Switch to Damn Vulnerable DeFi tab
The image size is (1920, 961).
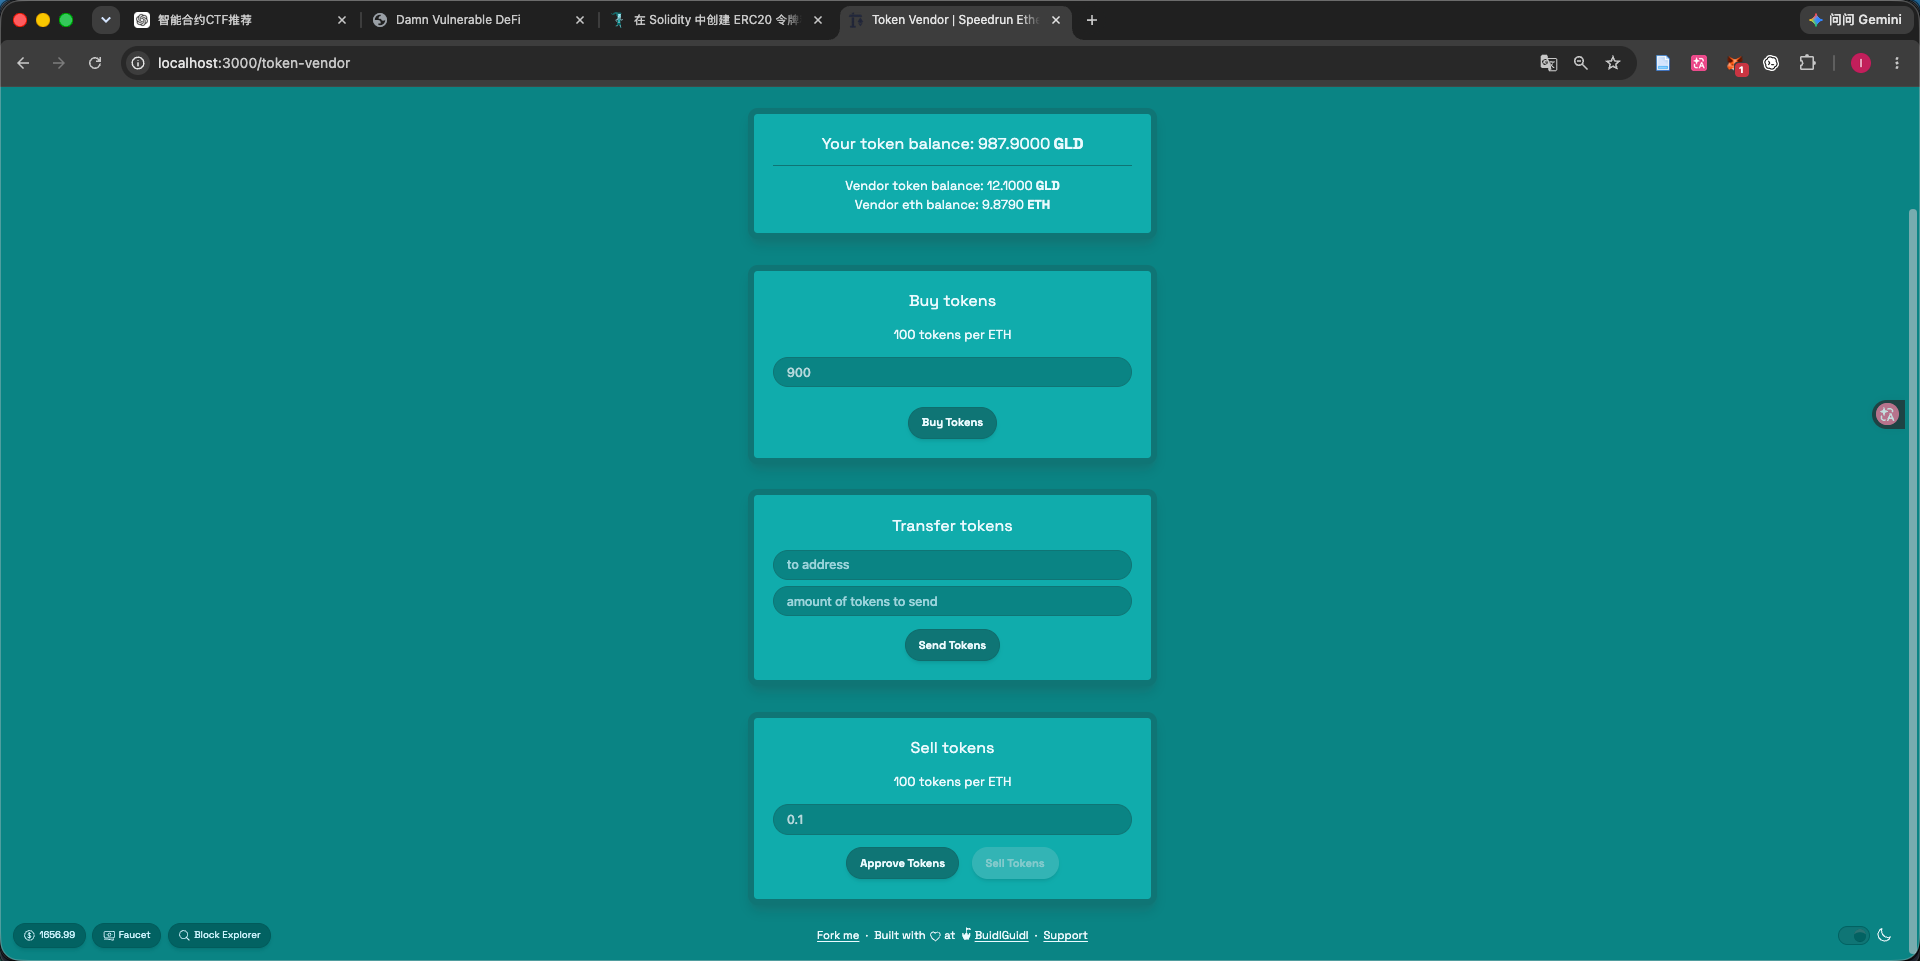click(478, 20)
